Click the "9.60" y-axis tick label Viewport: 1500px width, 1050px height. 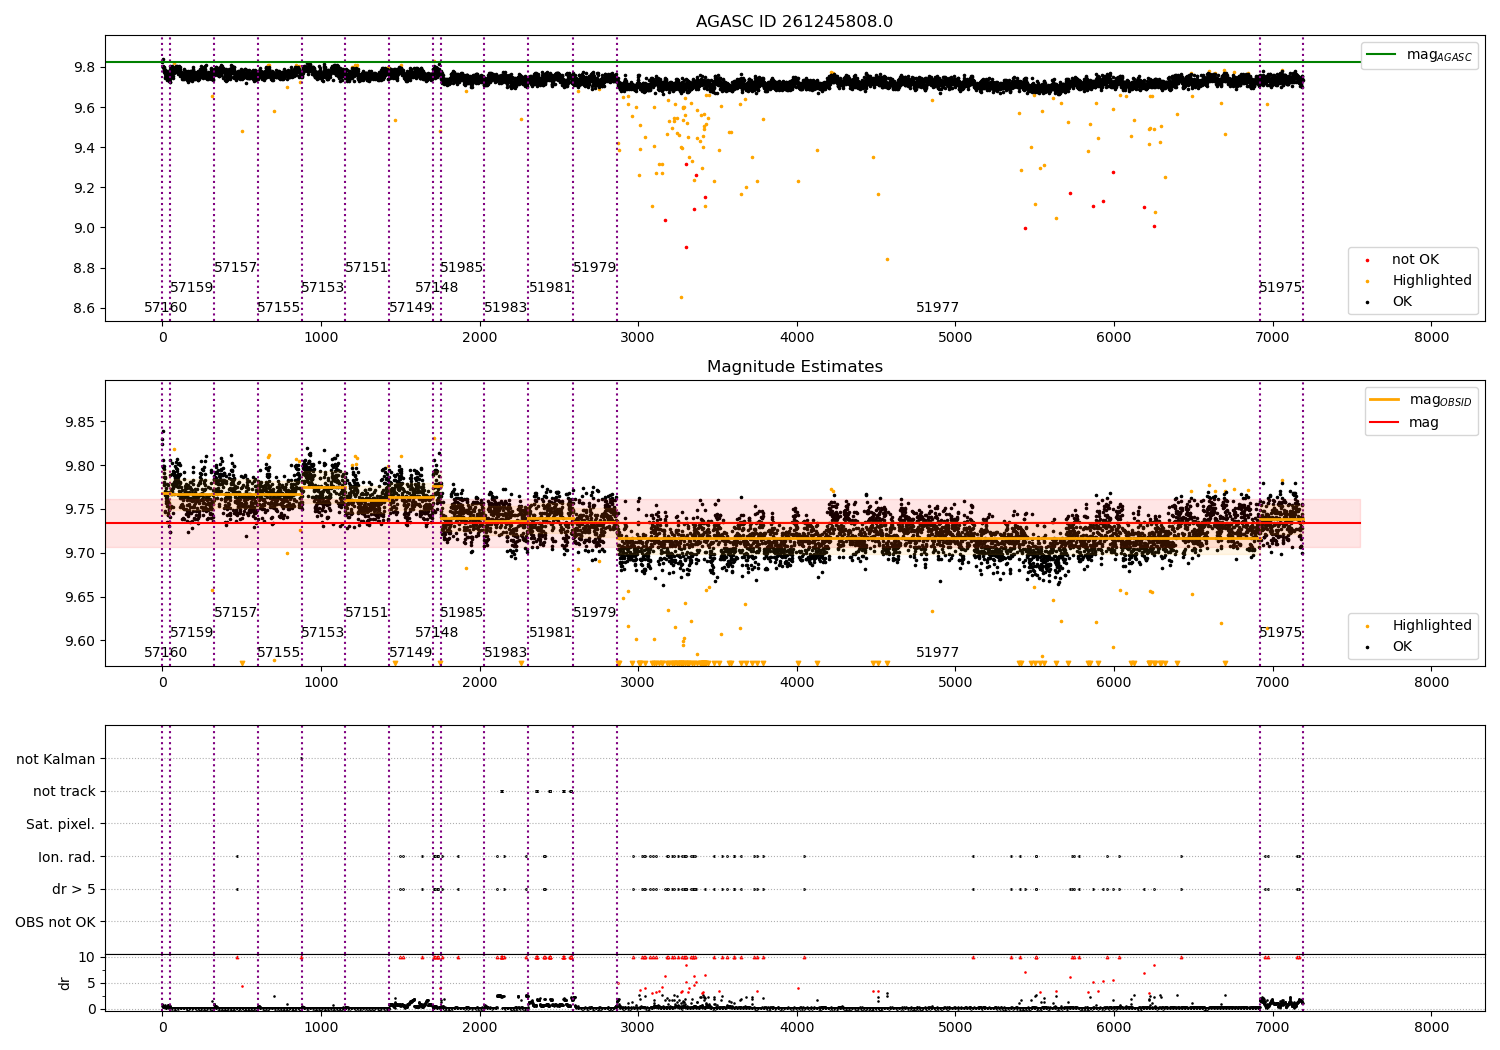(x=80, y=641)
